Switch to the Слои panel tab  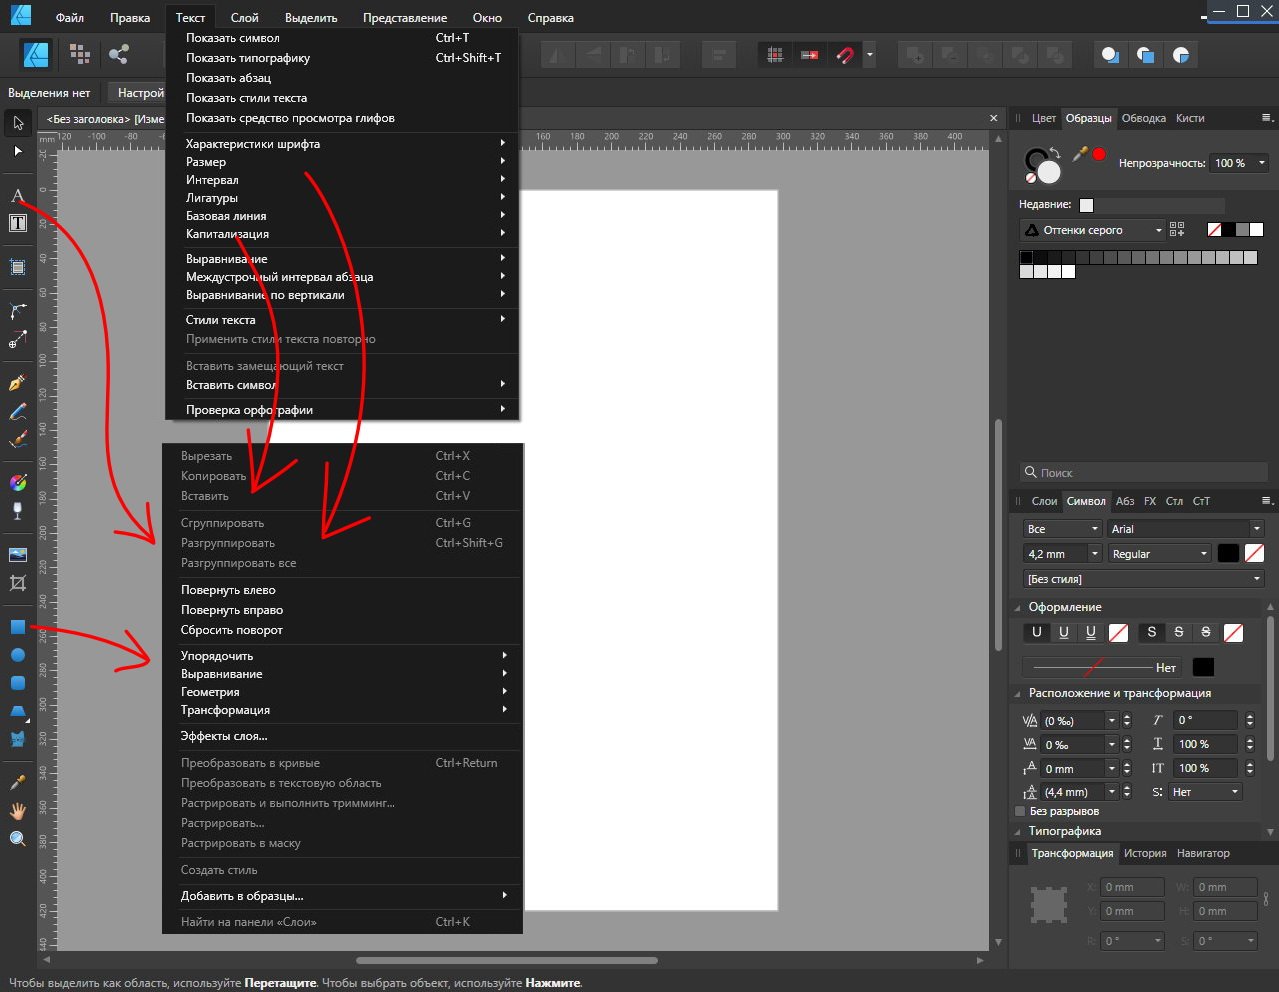(1045, 501)
